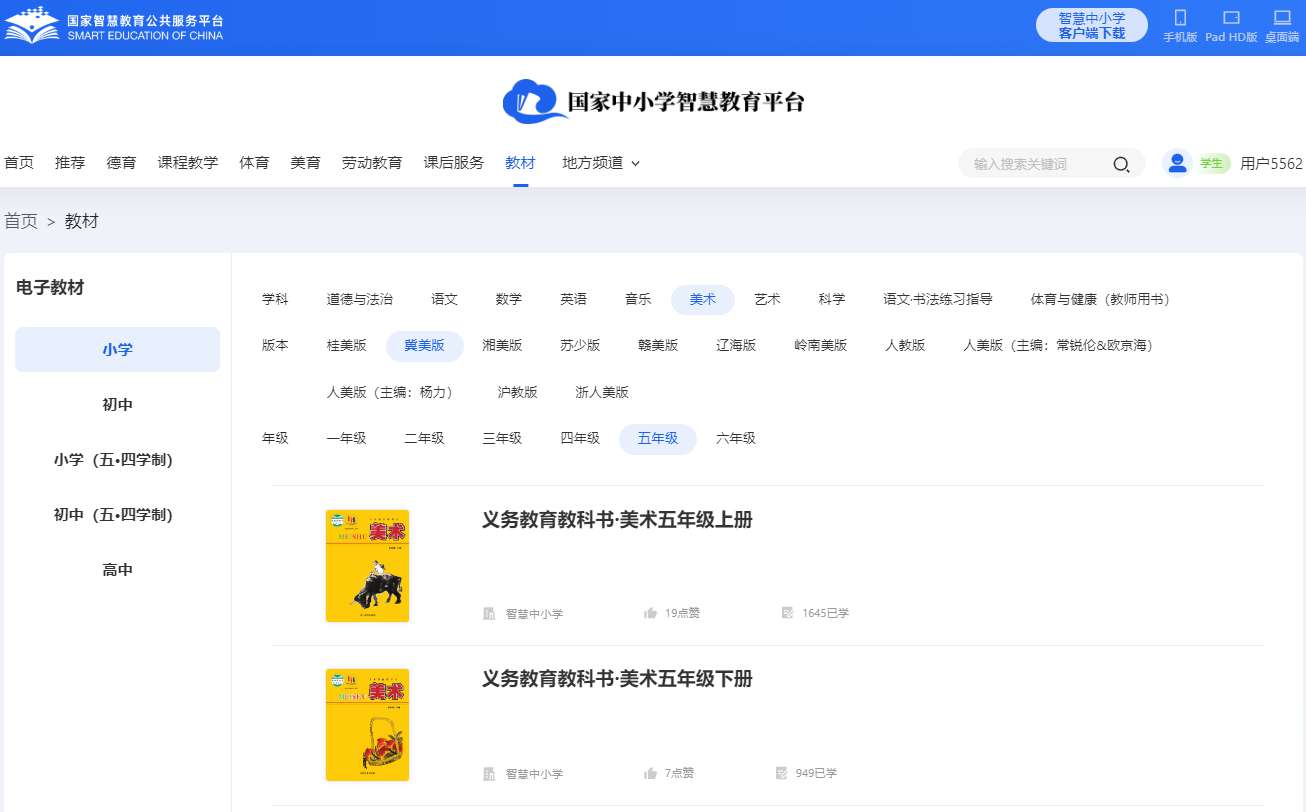
Task: Select the 赣美版 edition
Action: click(658, 345)
